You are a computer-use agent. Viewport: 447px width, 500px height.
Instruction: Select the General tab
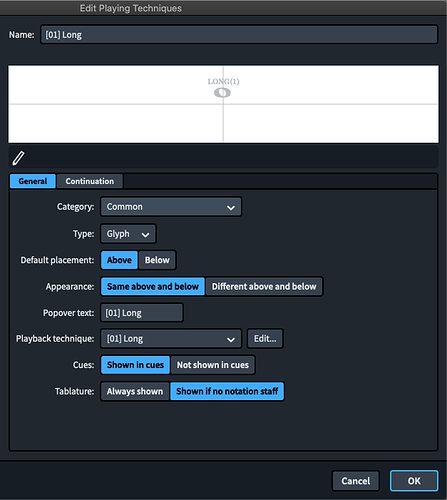[33, 181]
